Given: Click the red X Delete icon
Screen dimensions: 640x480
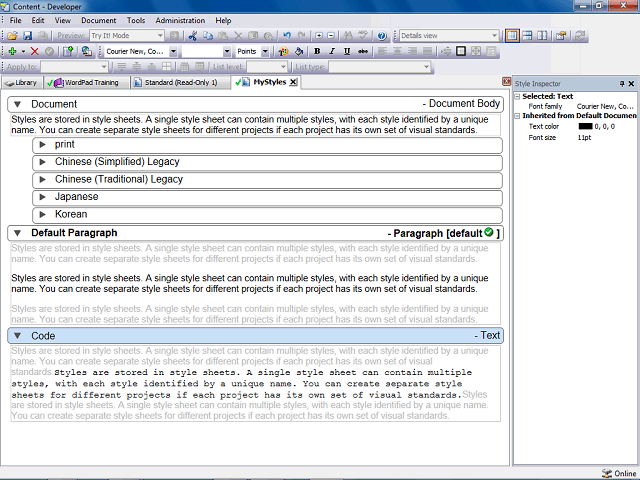Looking at the screenshot, I should (35, 51).
